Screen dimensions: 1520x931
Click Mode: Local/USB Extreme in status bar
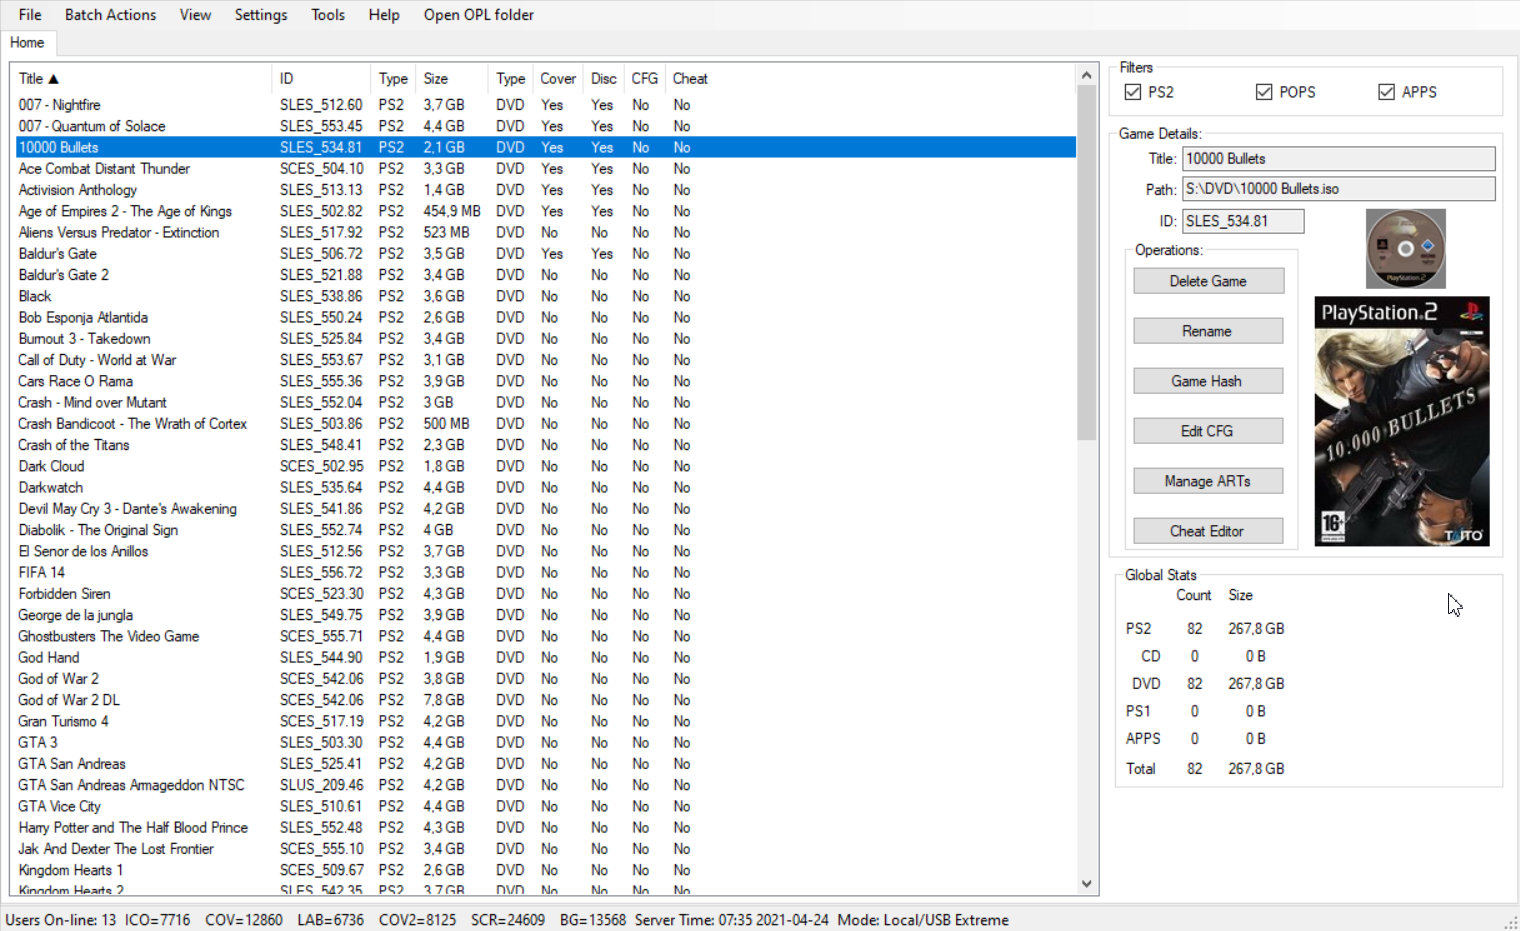(923, 920)
